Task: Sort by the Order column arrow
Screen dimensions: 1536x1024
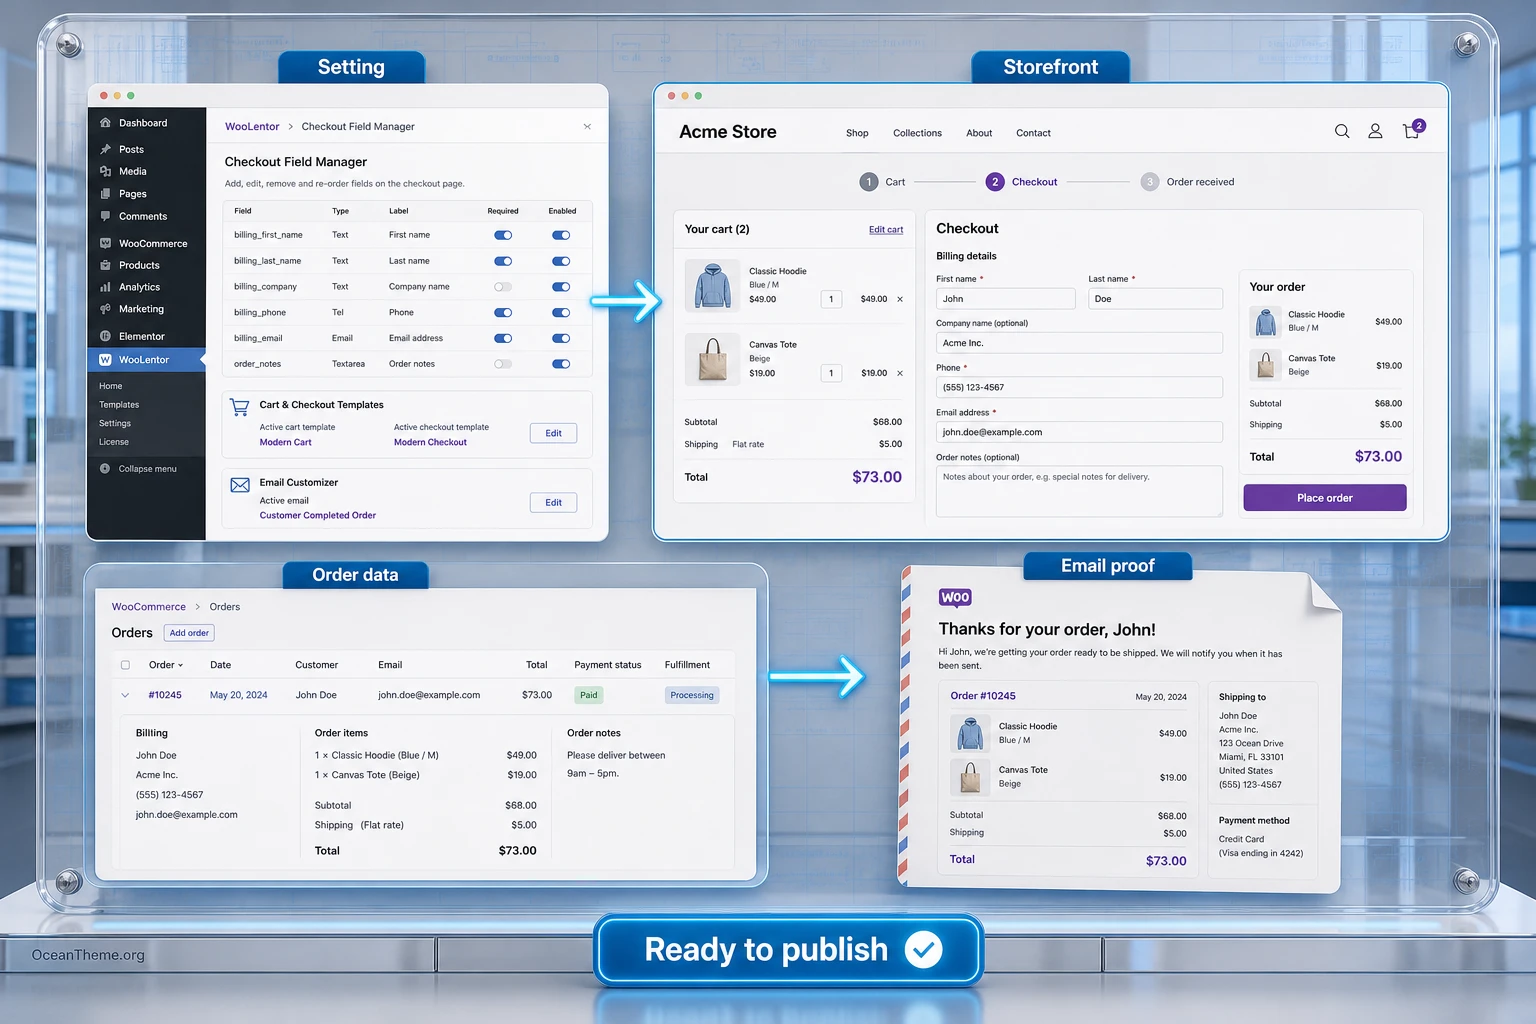Action: [x=180, y=665]
